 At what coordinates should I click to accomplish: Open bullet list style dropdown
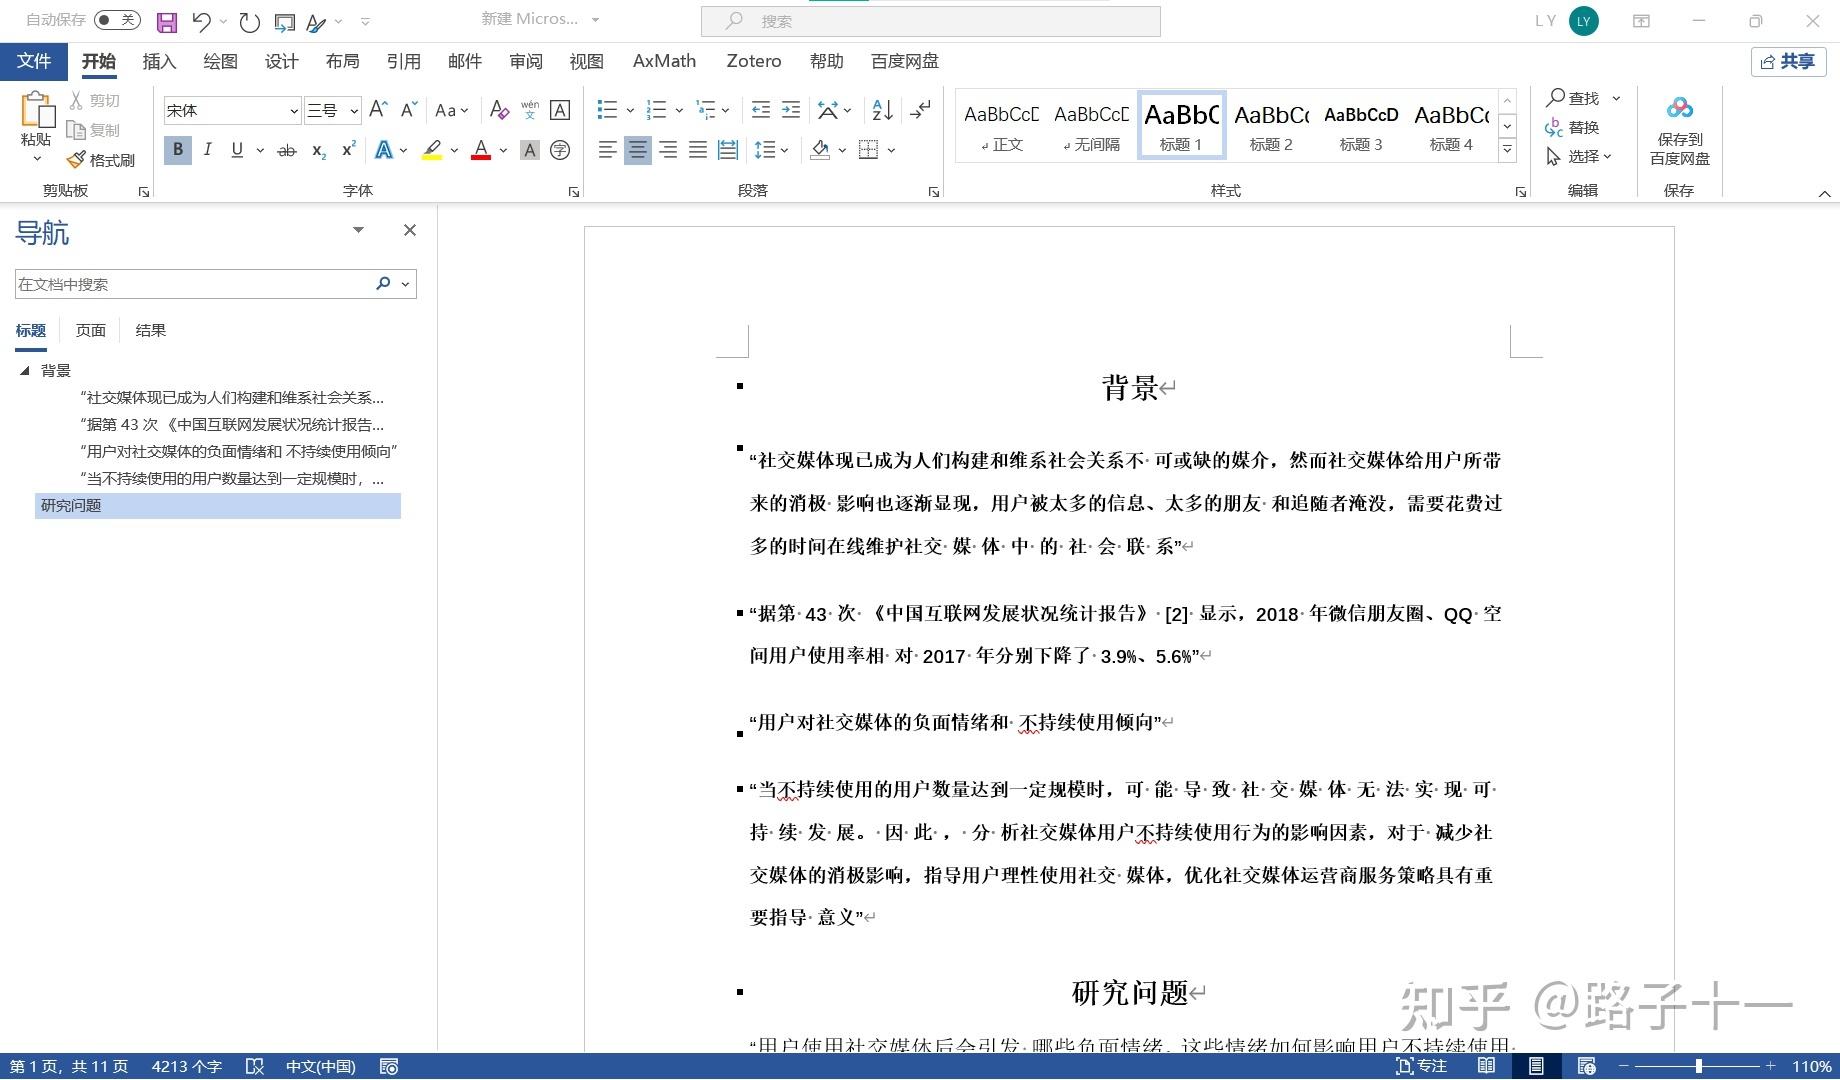[x=630, y=110]
